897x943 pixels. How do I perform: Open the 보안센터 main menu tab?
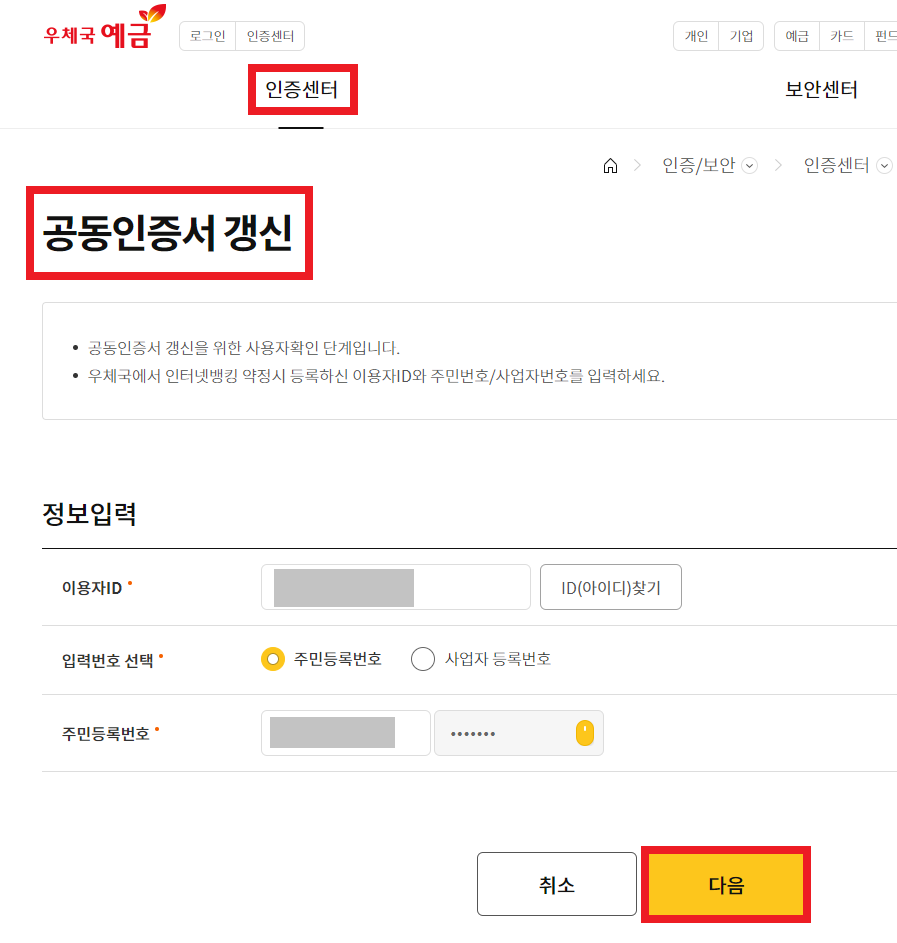click(821, 90)
